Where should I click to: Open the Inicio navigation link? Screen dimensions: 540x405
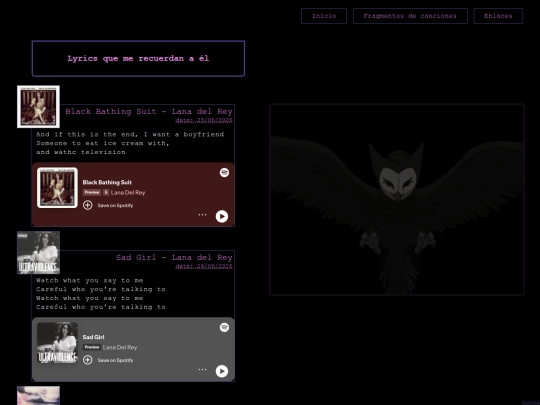tap(324, 16)
